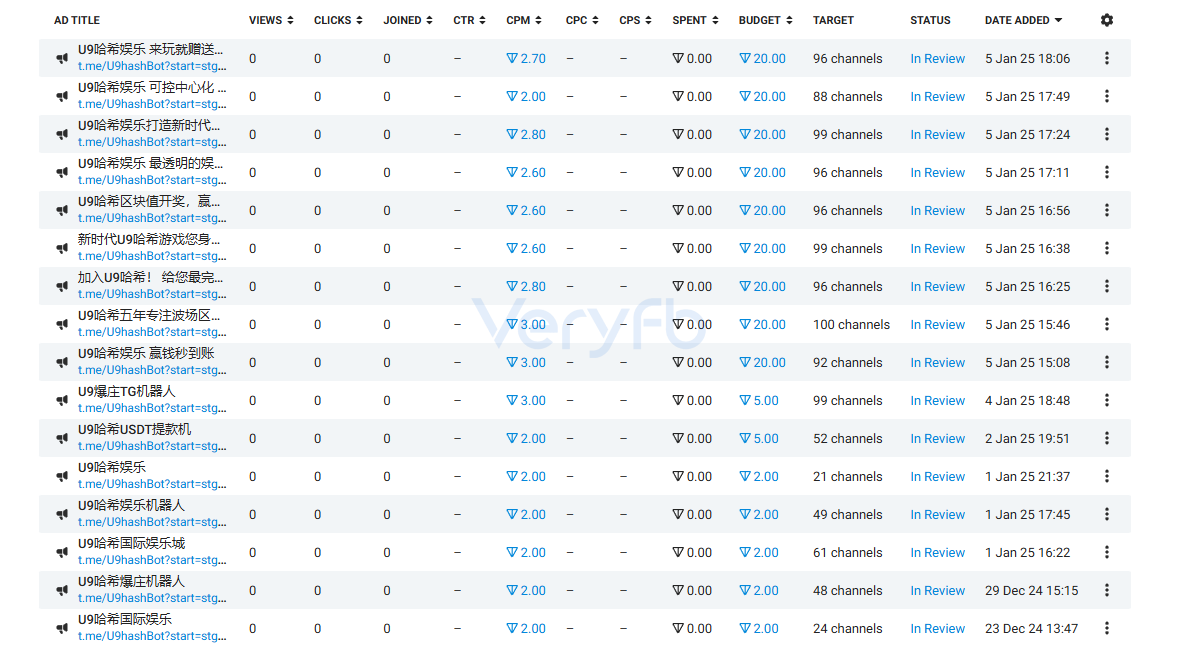Open options menu for ad added 5 Jan 25 16:25
Viewport: 1177px width, 657px height.
1106,286
